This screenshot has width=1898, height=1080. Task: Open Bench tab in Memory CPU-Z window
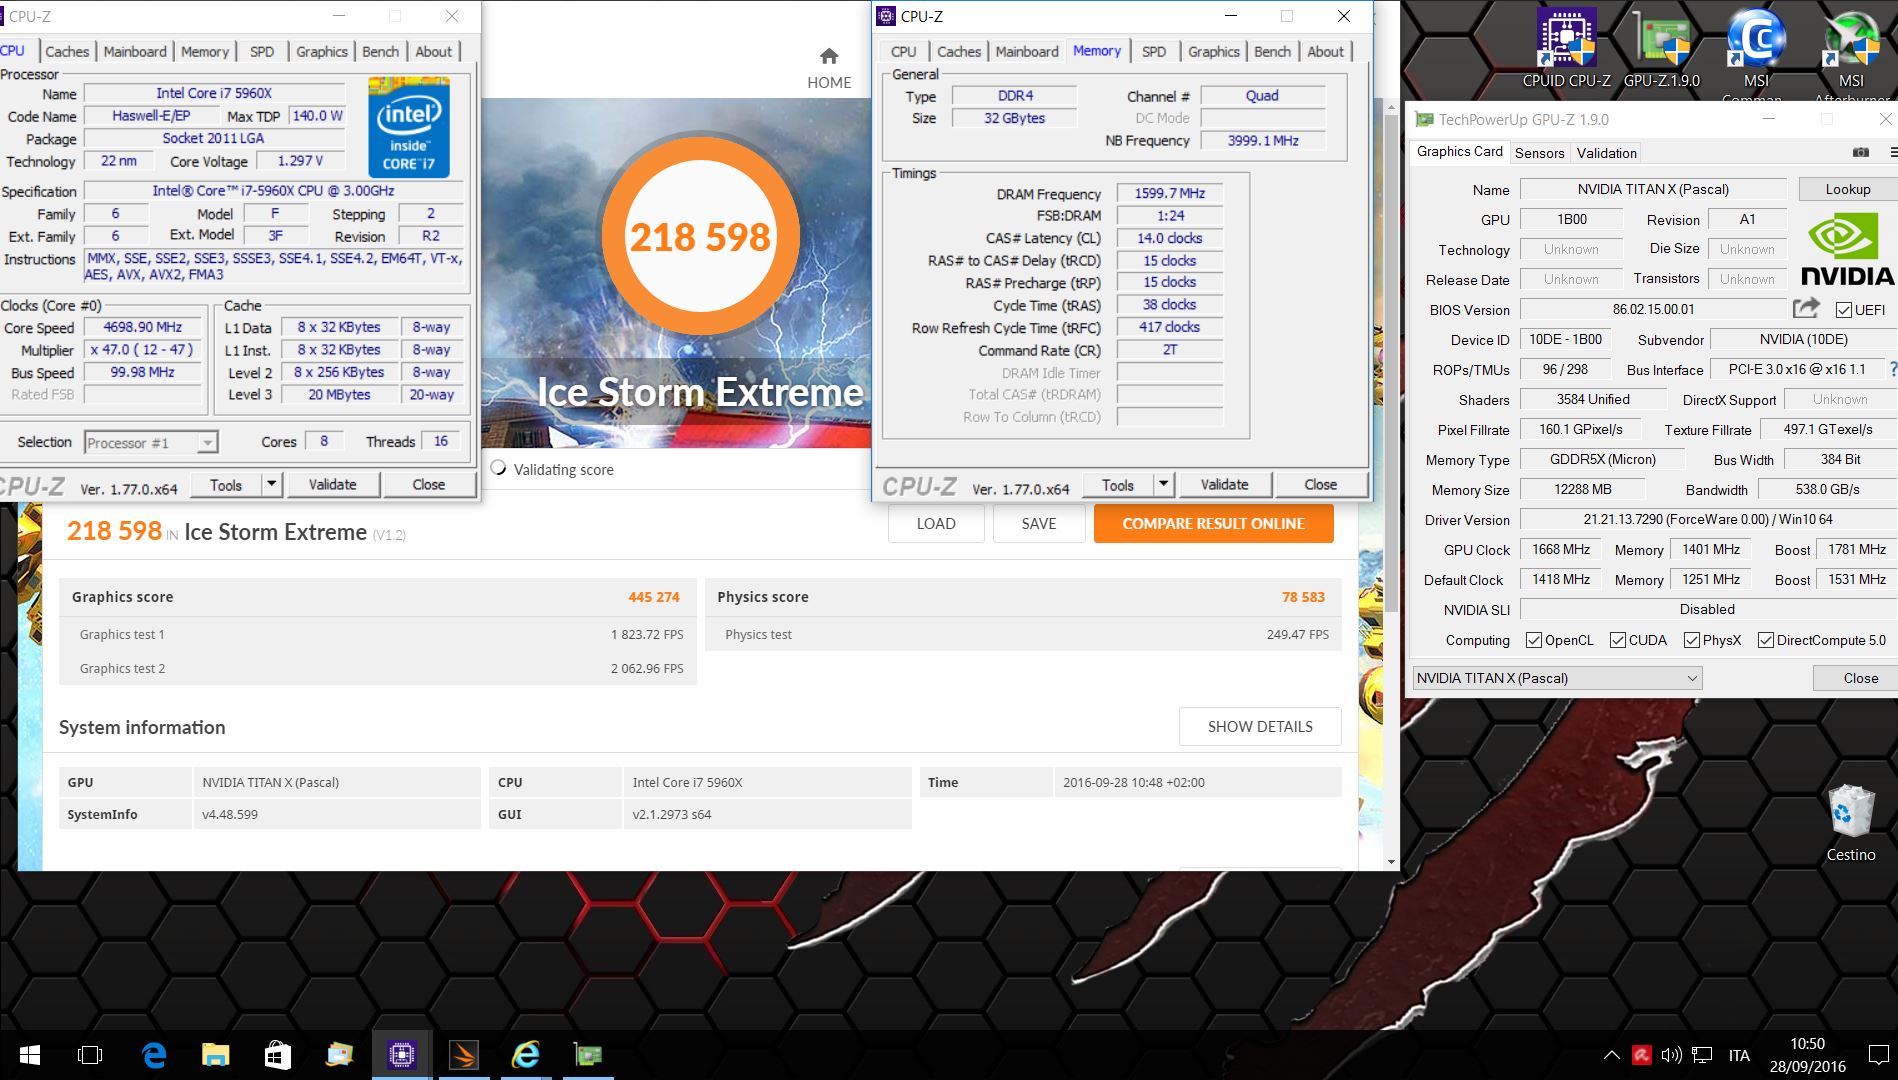click(x=1272, y=51)
